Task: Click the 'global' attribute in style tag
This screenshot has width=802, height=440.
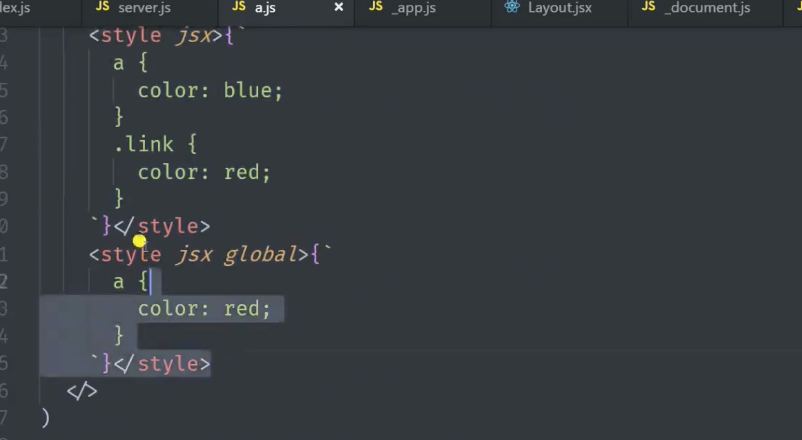Action: coord(261,254)
